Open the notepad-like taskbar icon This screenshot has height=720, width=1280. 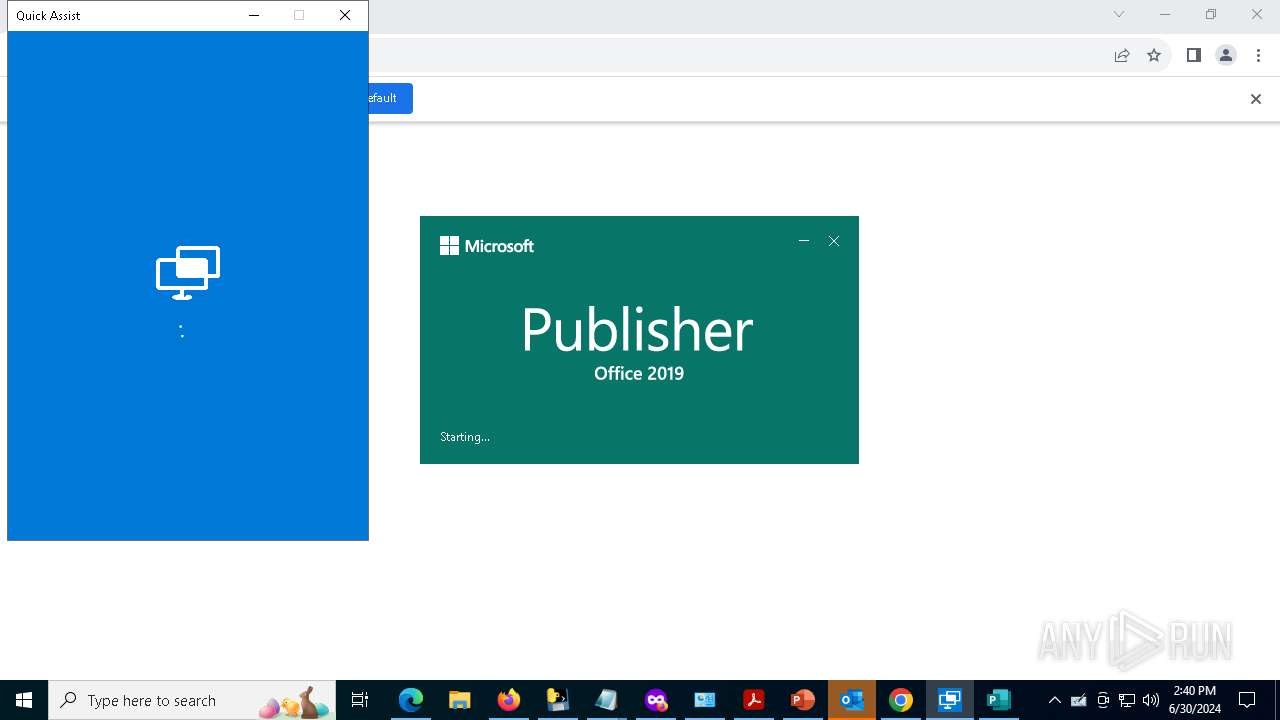coord(607,700)
